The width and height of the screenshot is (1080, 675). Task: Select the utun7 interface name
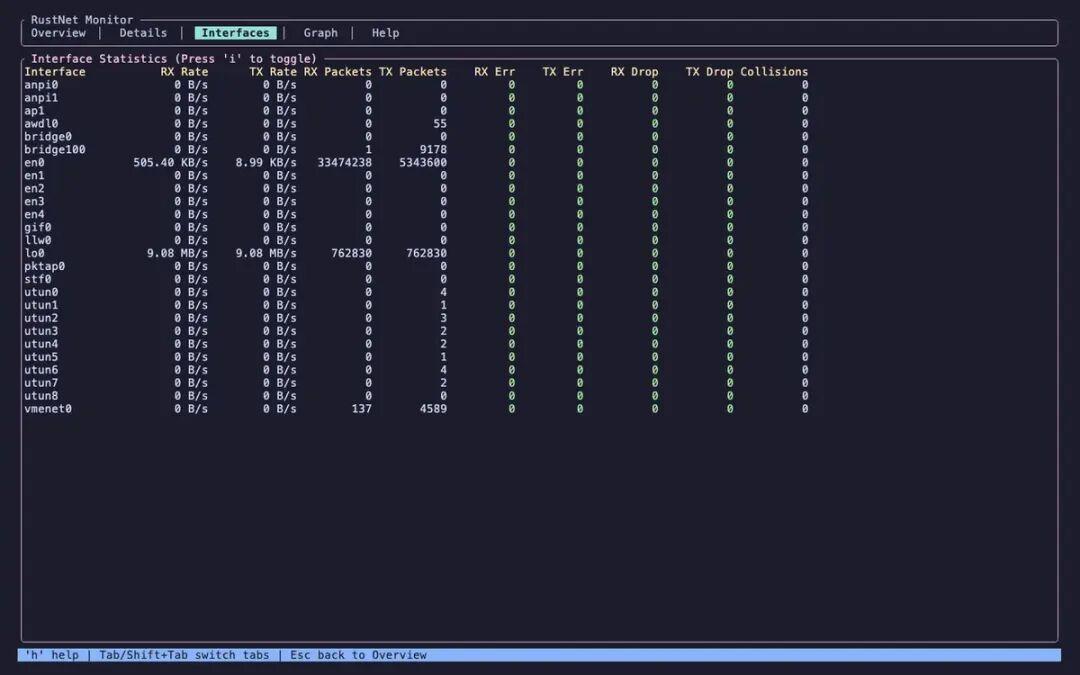pos(41,383)
